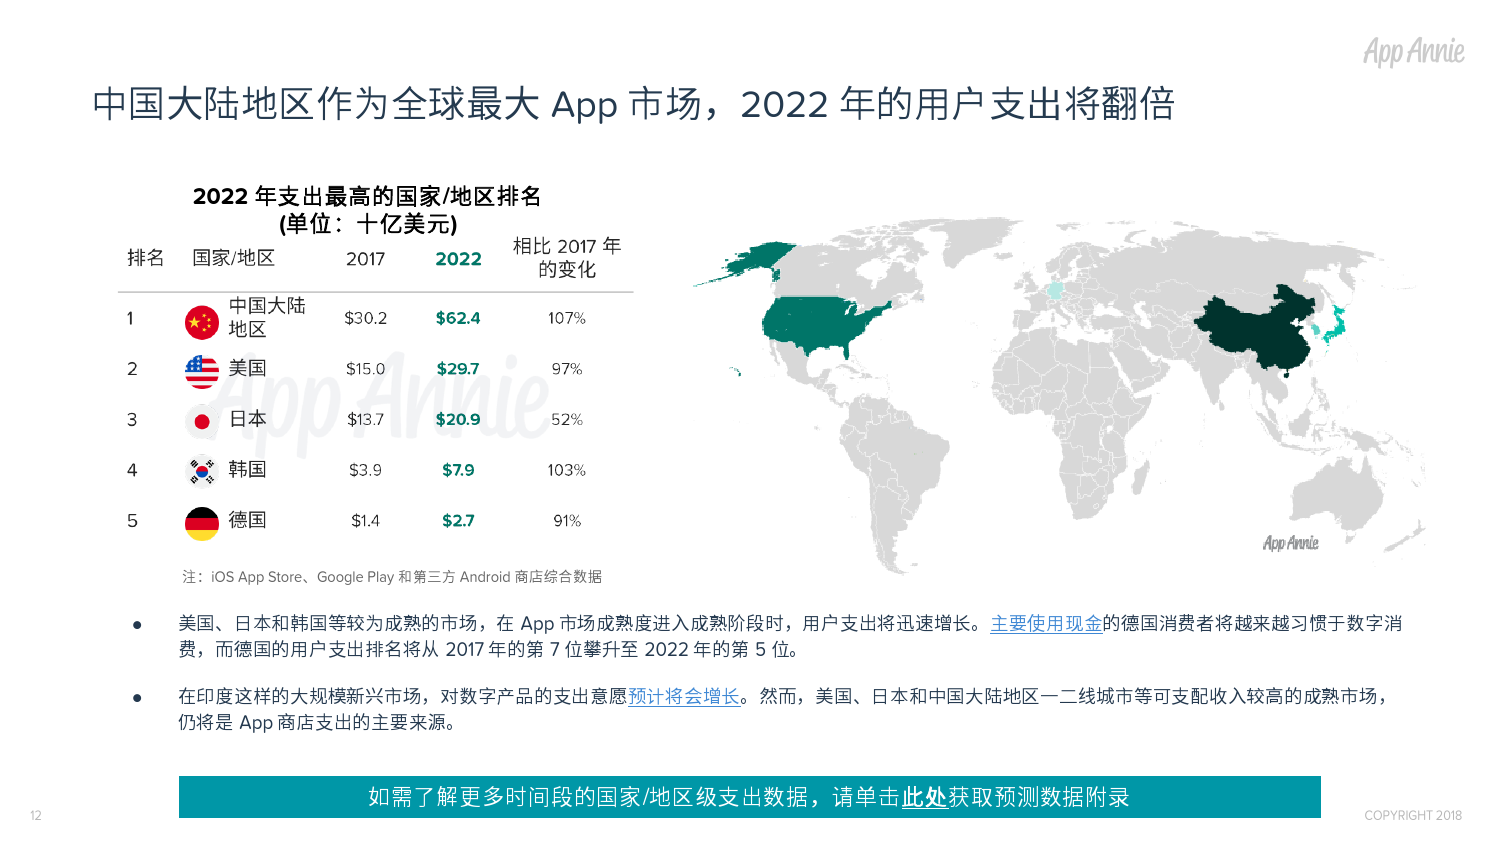Screen dimensions: 1500x844
Task: Click the 97% change value
Action: [567, 369]
